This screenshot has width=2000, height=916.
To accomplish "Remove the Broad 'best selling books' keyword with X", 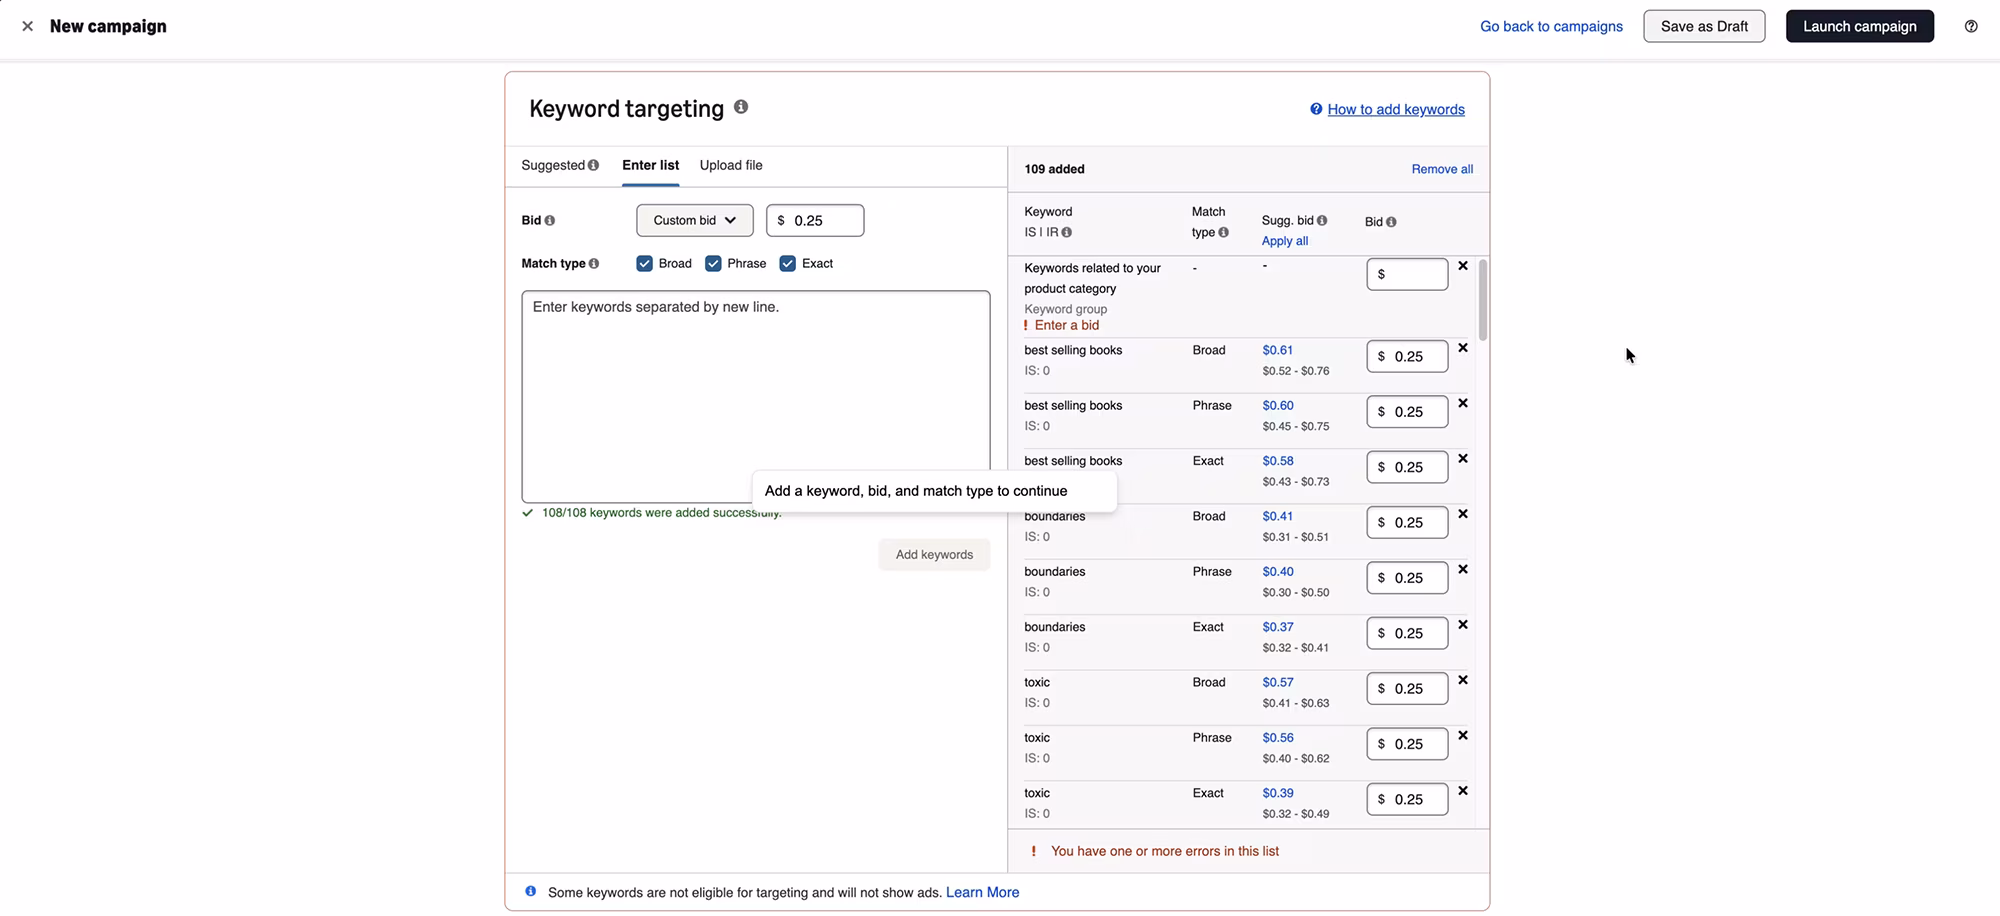I will pyautogui.click(x=1463, y=348).
